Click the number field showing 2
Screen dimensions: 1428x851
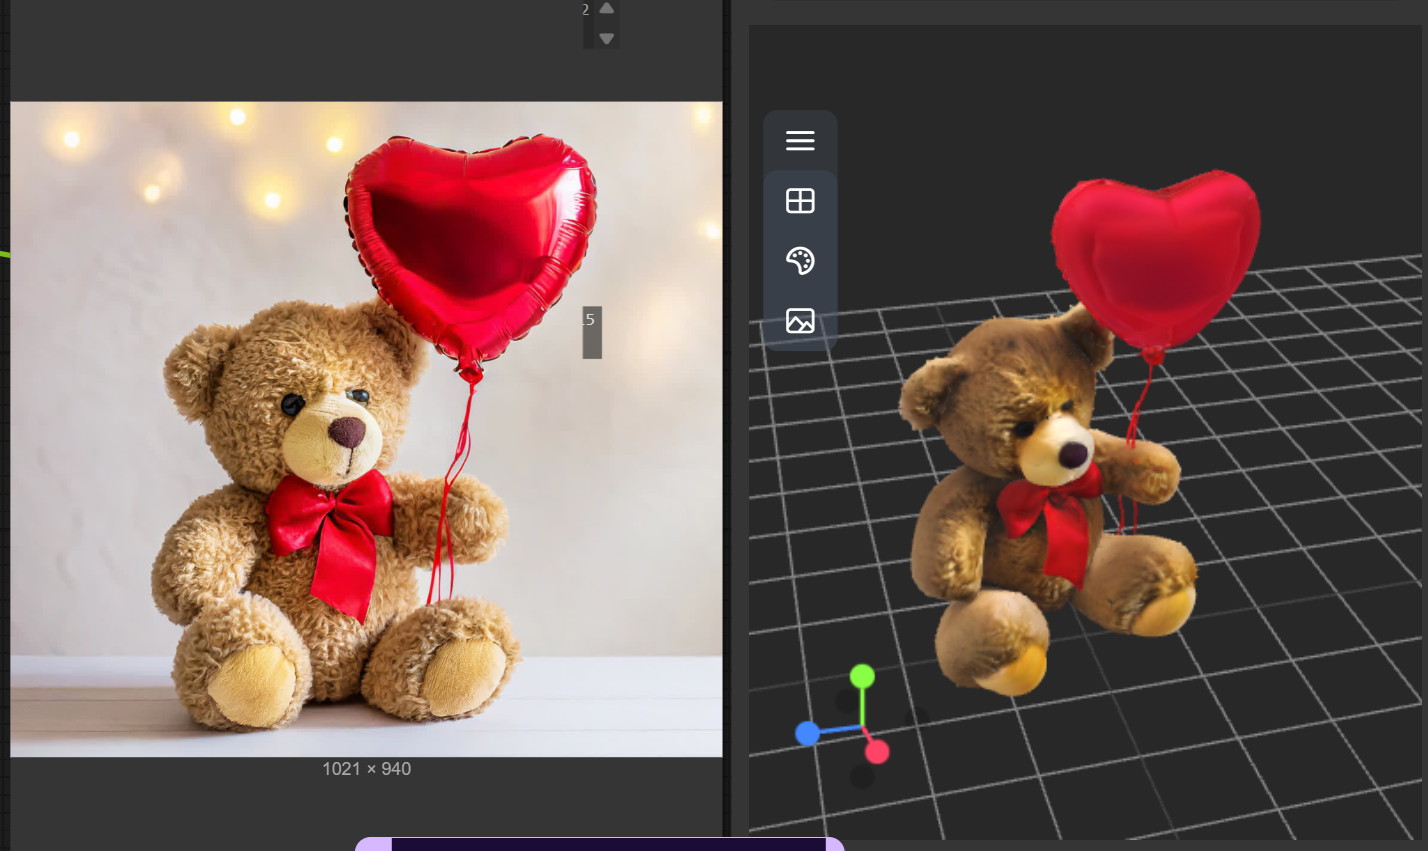[x=586, y=10]
